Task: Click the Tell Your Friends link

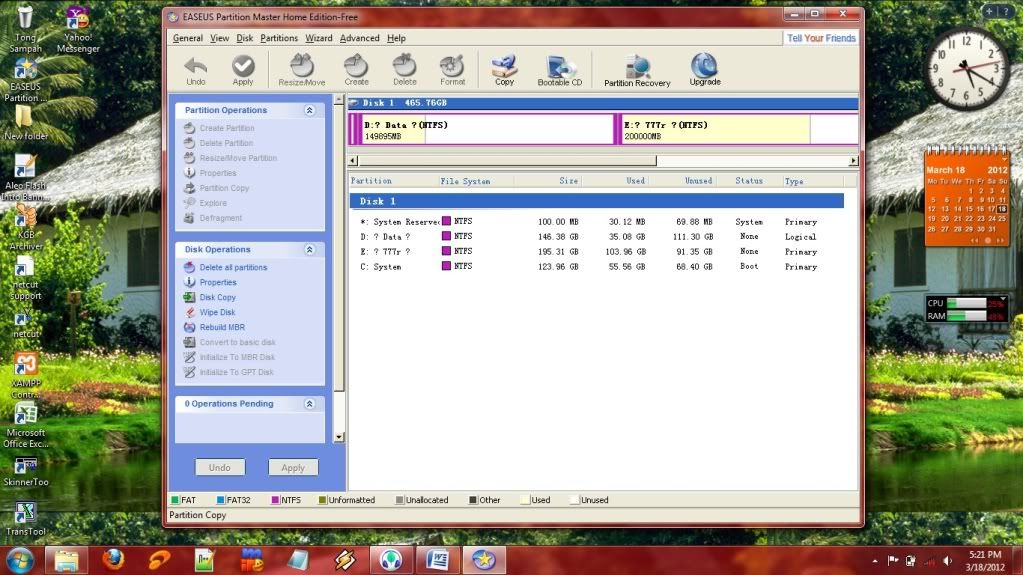Action: [x=821, y=38]
